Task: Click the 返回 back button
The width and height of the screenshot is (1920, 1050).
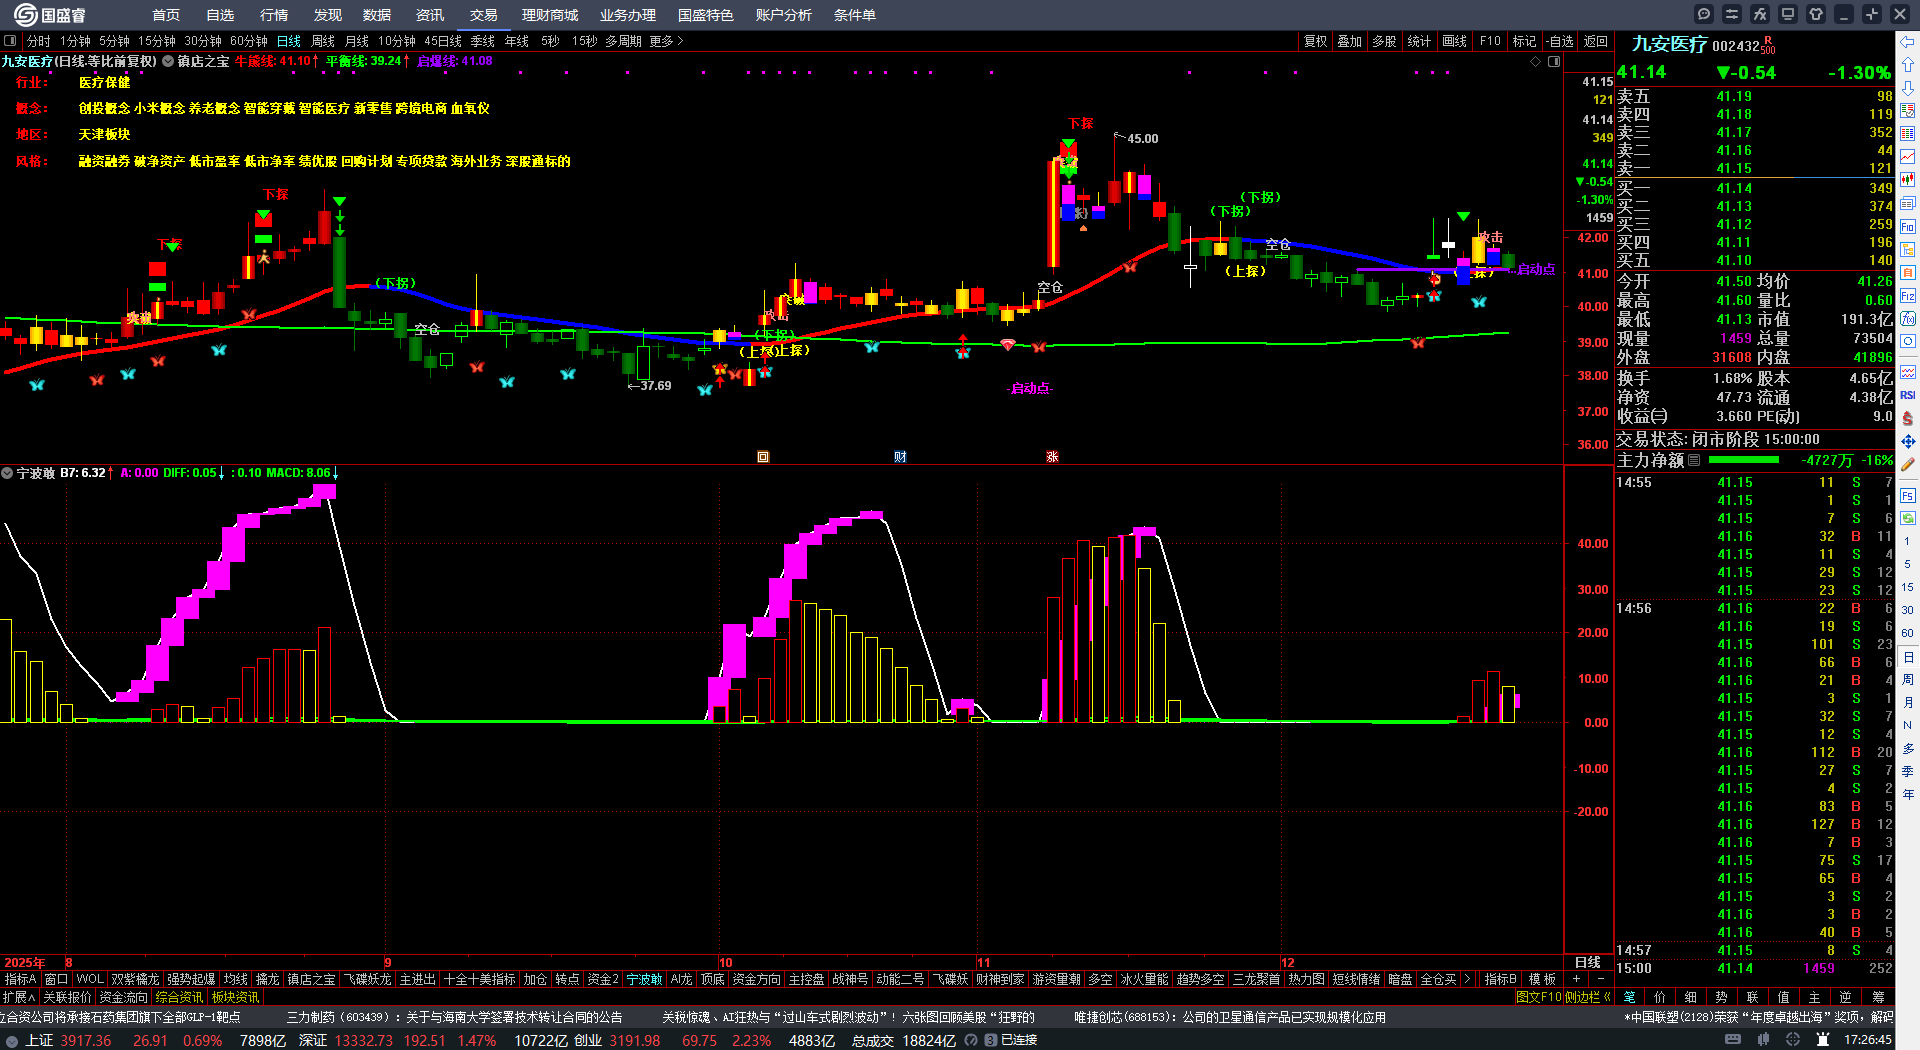Action: coord(1596,41)
